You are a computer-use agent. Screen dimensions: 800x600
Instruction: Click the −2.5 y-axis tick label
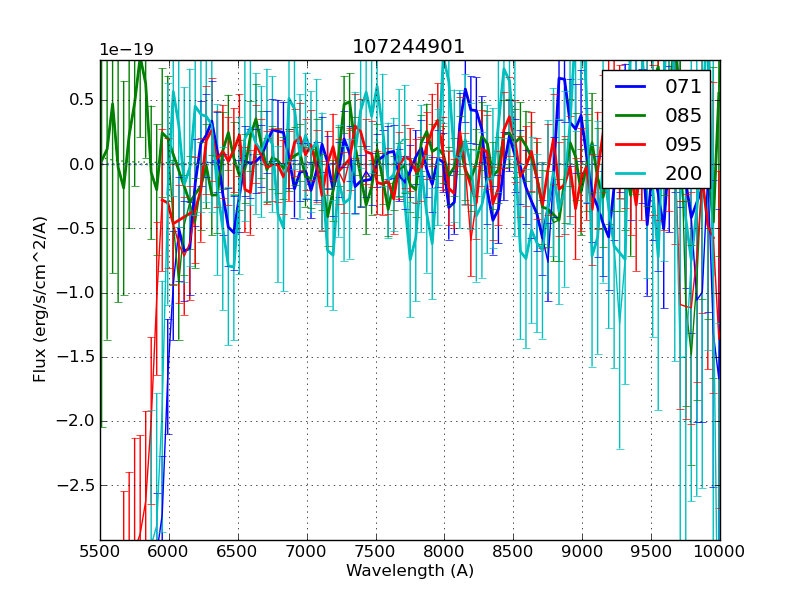click(x=75, y=485)
